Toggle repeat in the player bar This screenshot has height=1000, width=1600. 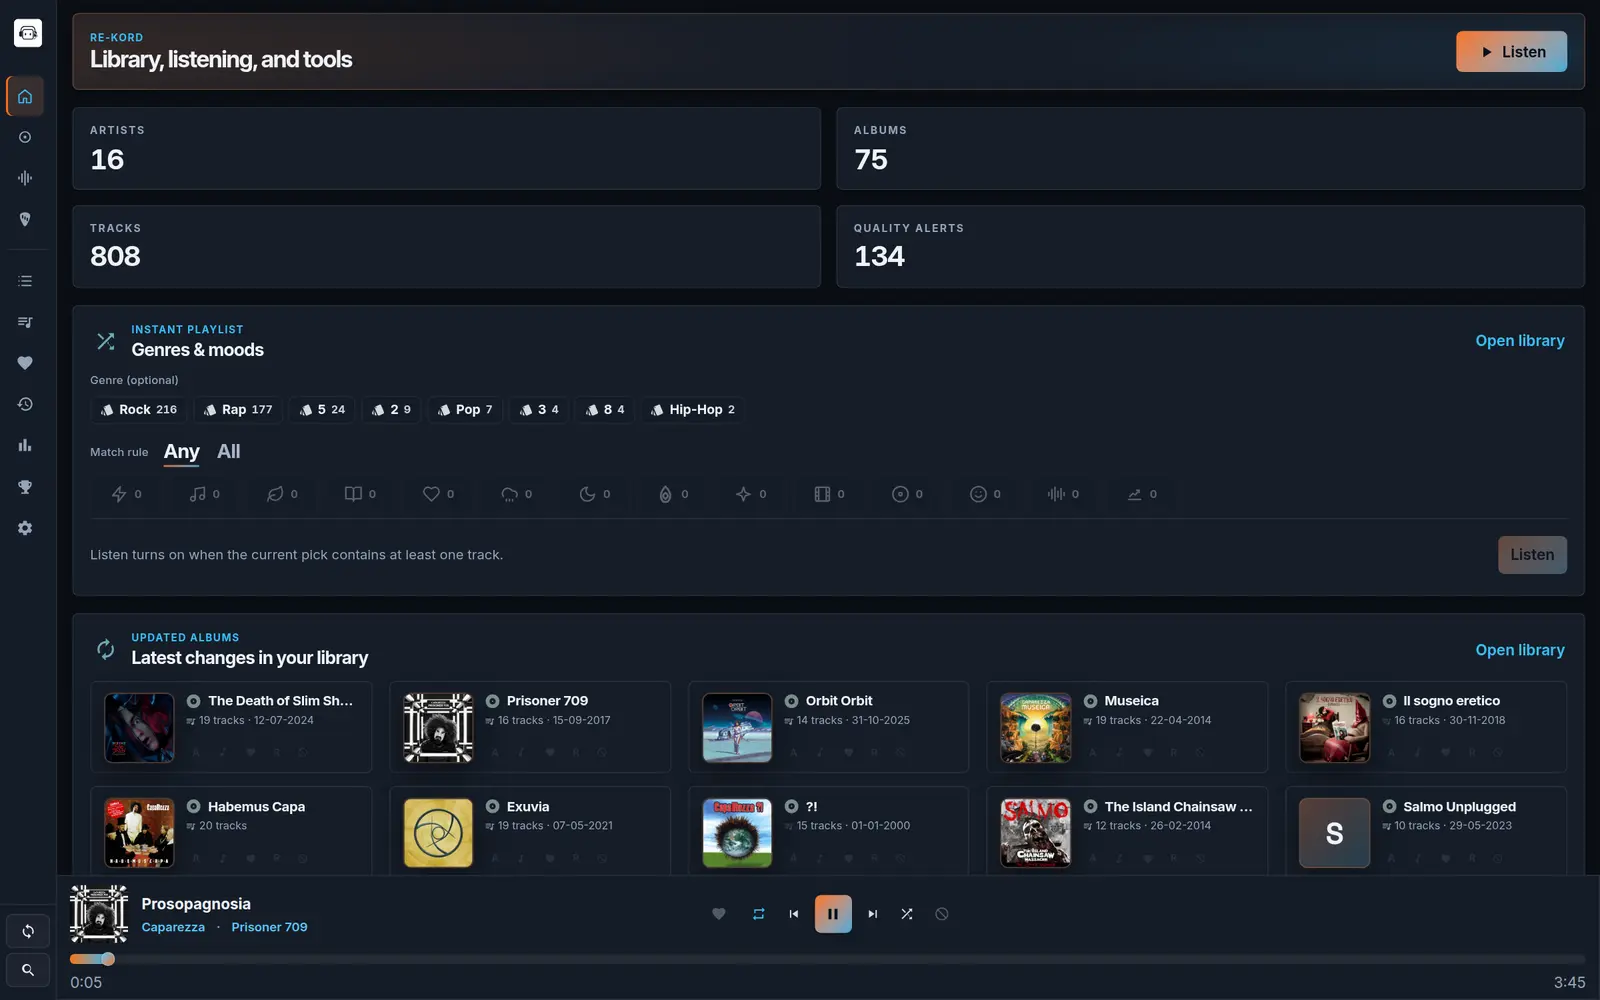tap(758, 914)
